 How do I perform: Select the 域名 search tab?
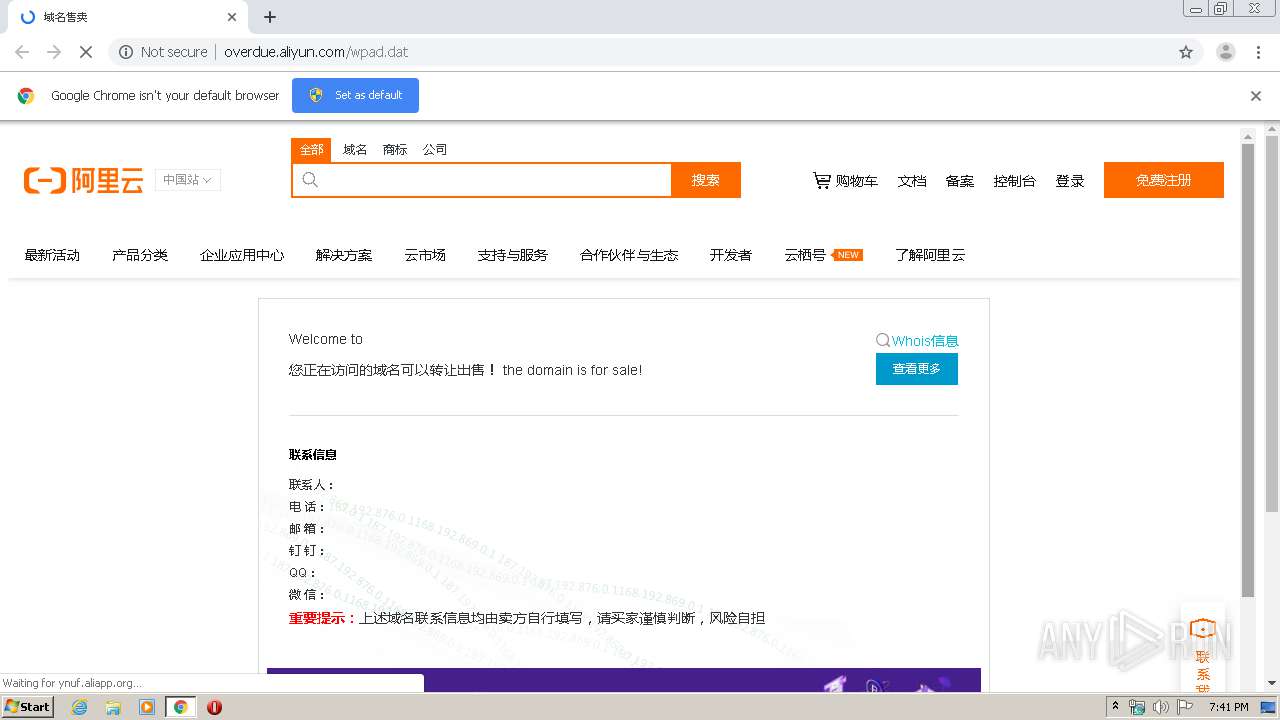[x=355, y=150]
